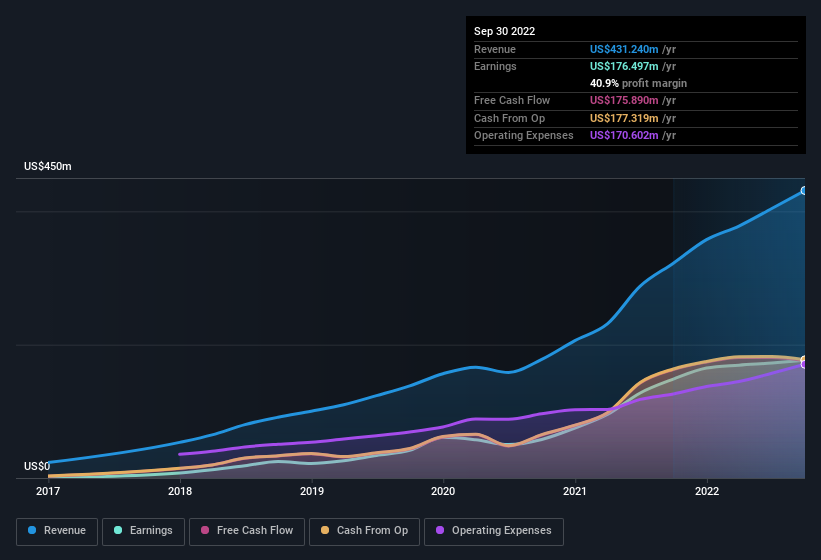Toggle Operating Expenses legend button
Viewport: 821px width, 560px height.
pos(494,531)
